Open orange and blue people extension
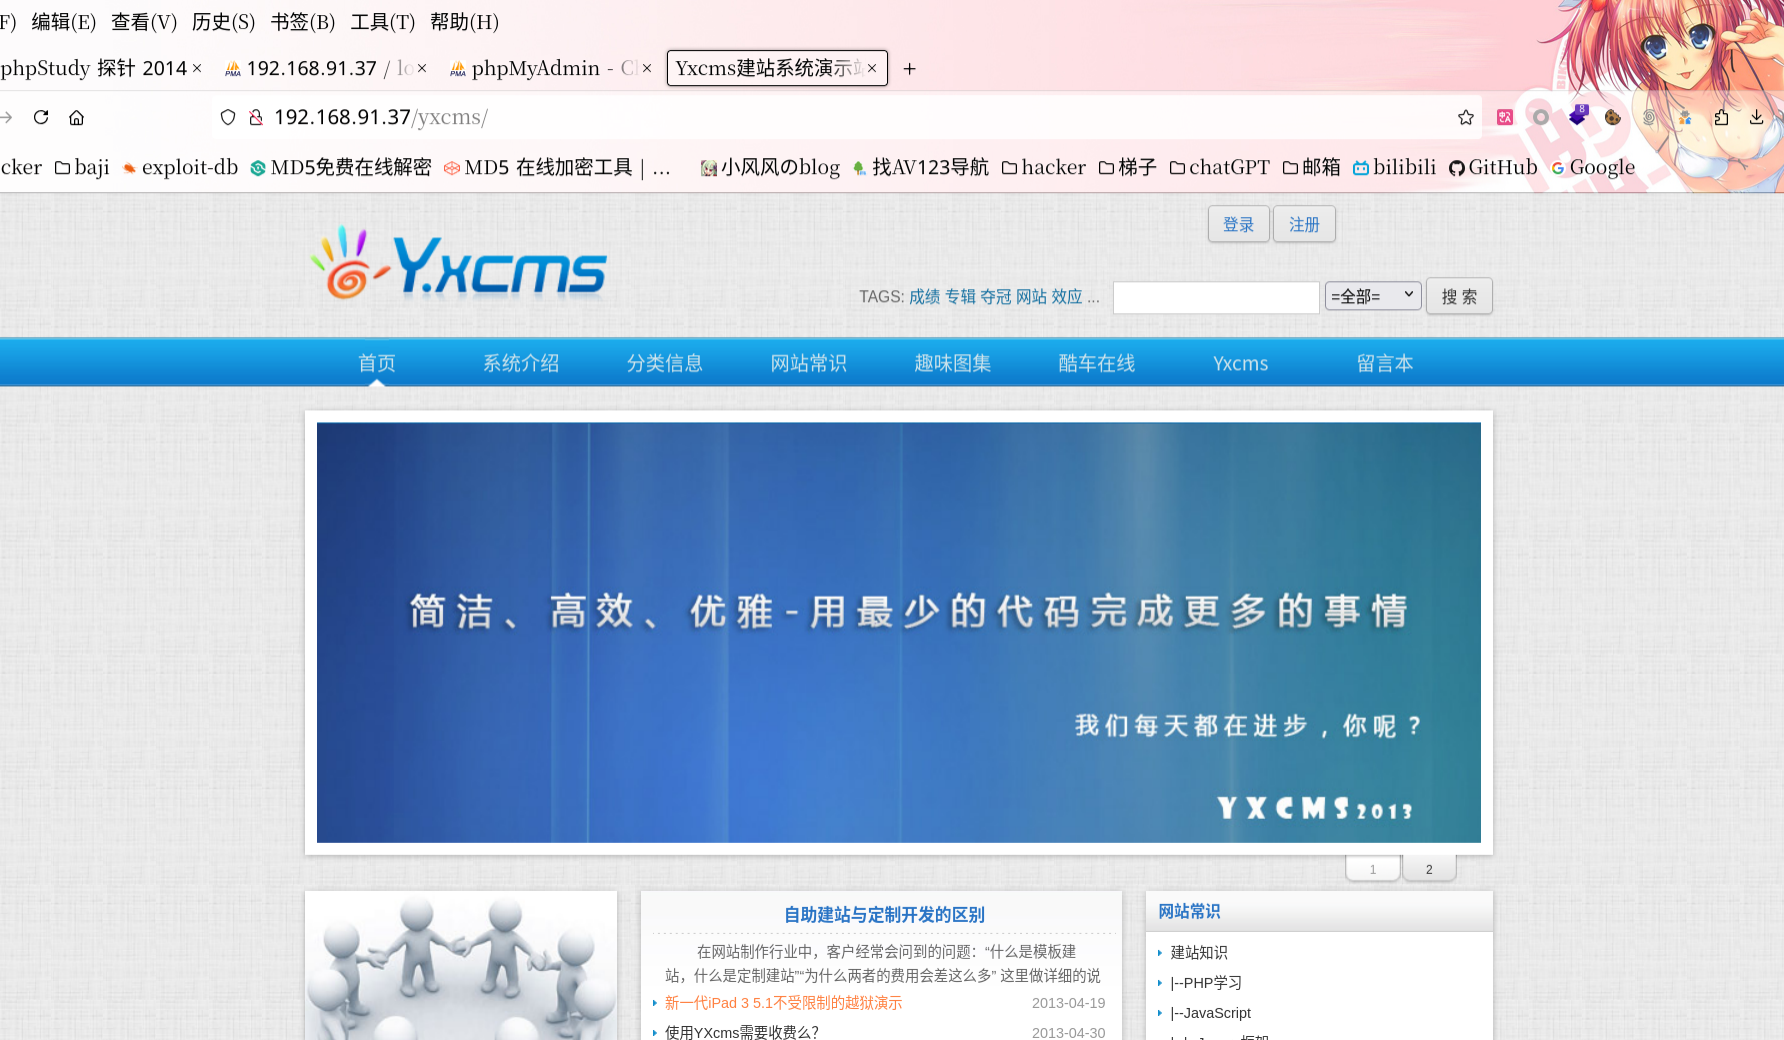This screenshot has width=1784, height=1040. tap(1685, 117)
